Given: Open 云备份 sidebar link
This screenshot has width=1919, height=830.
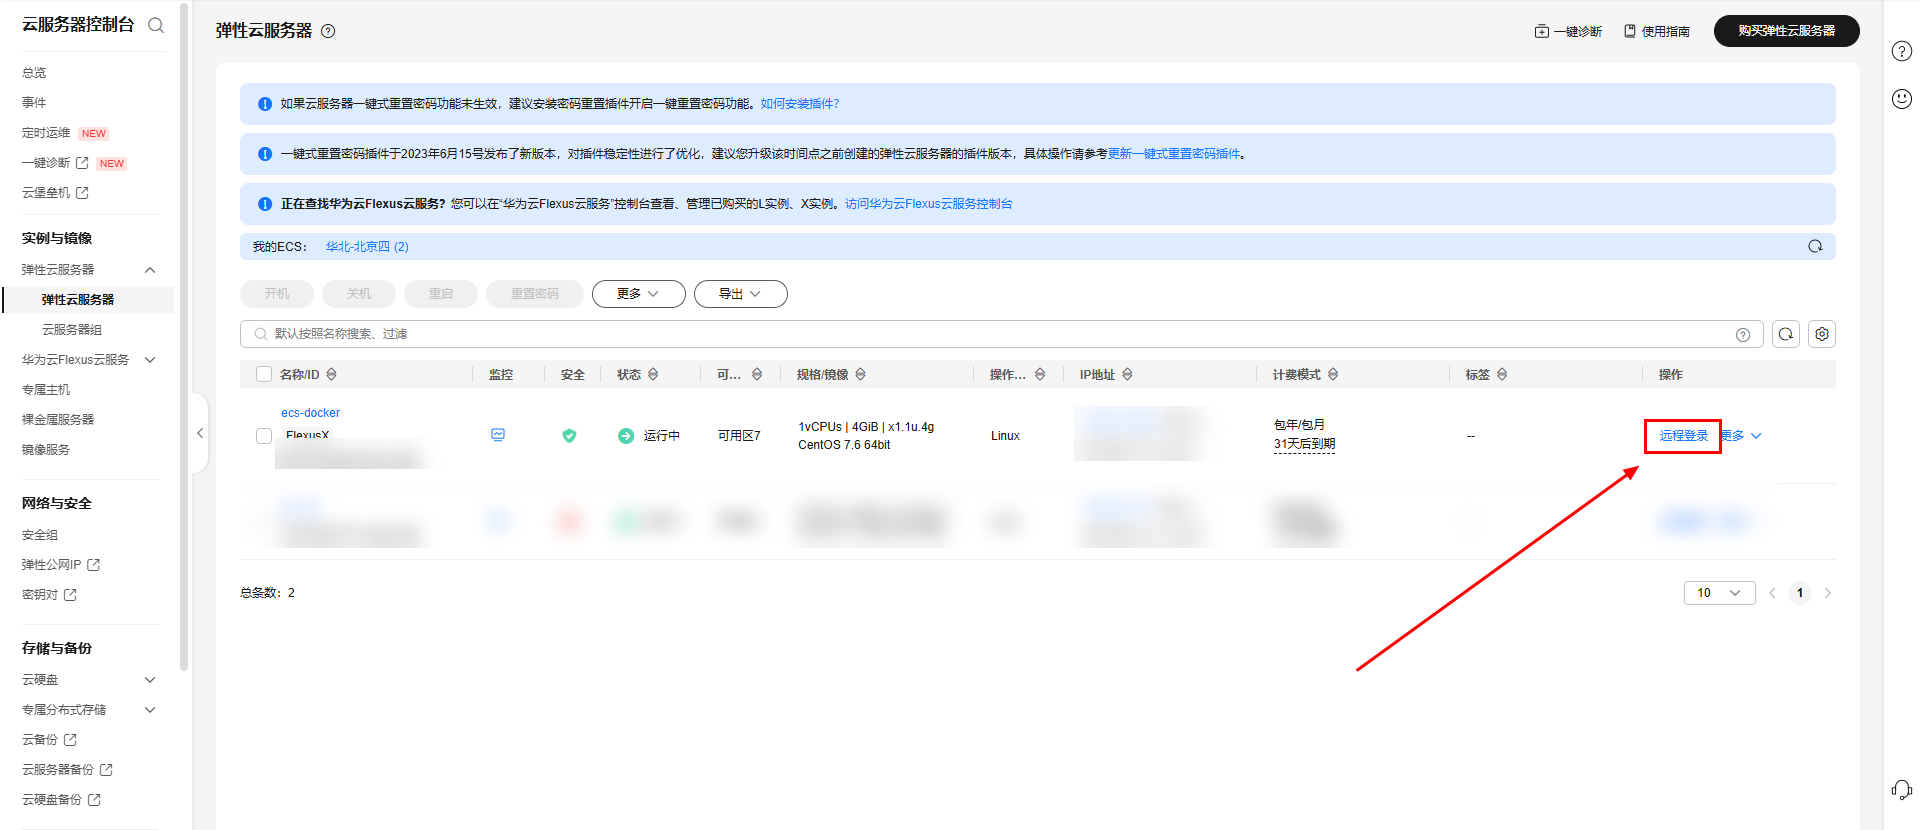Looking at the screenshot, I should 49,740.
